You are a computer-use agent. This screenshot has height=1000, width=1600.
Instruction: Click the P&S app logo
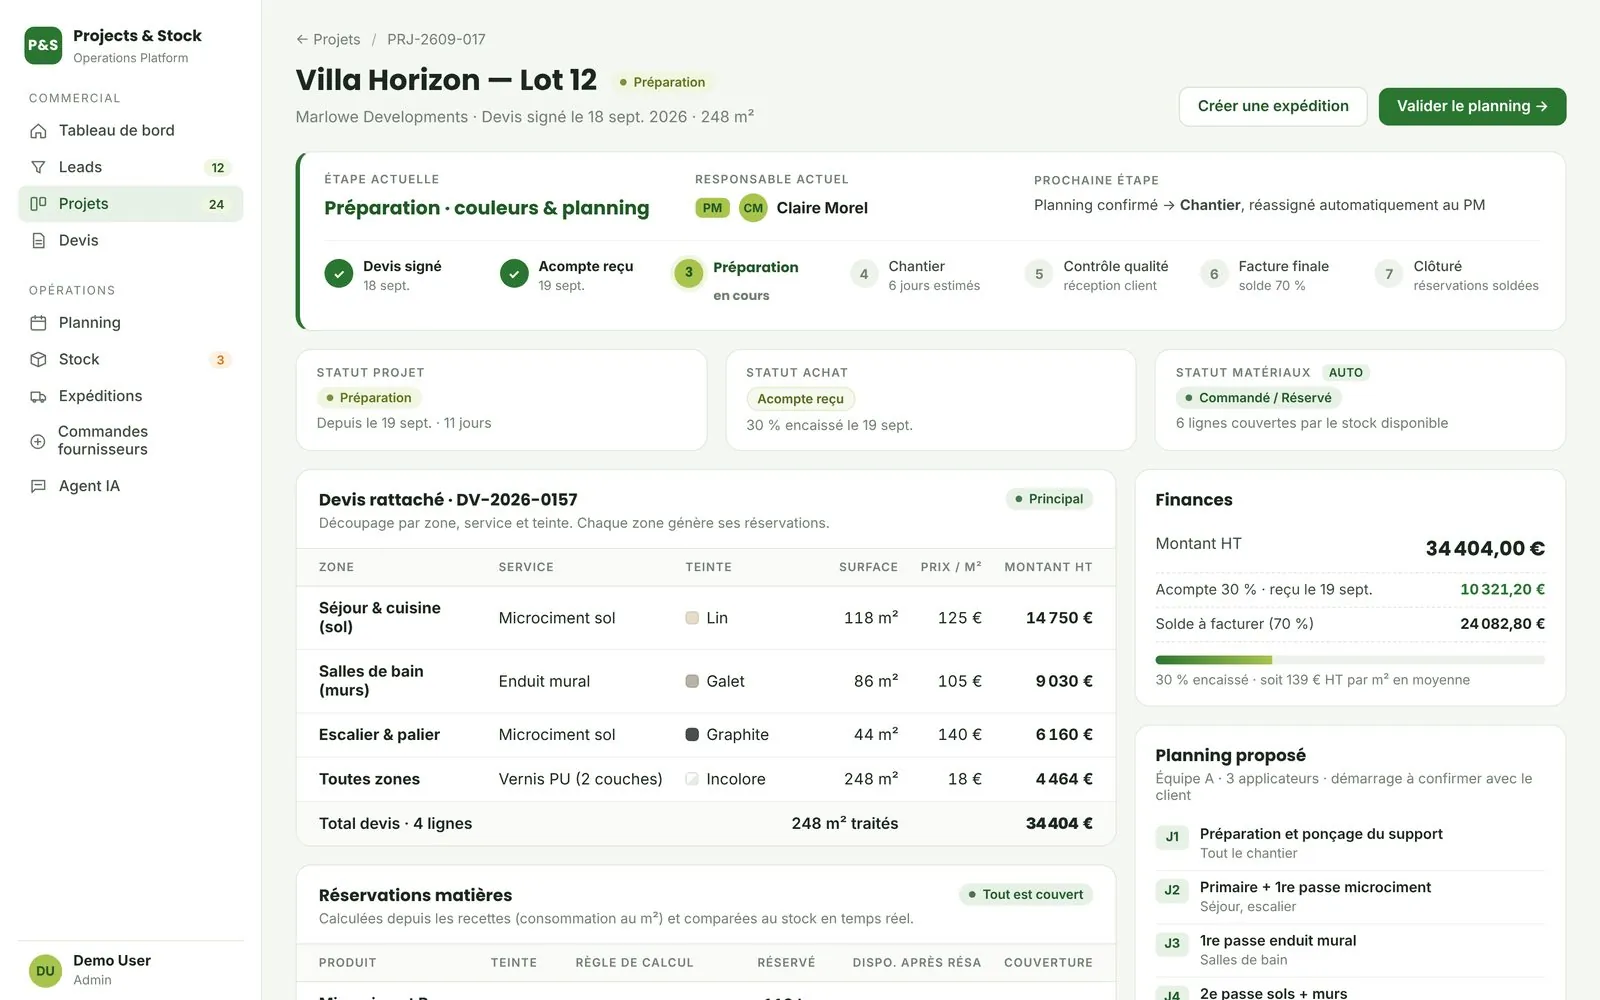pyautogui.click(x=43, y=45)
